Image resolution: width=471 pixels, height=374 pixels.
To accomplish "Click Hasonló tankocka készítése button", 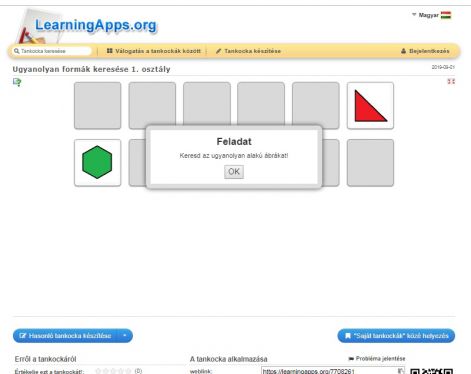I will point(65,336).
